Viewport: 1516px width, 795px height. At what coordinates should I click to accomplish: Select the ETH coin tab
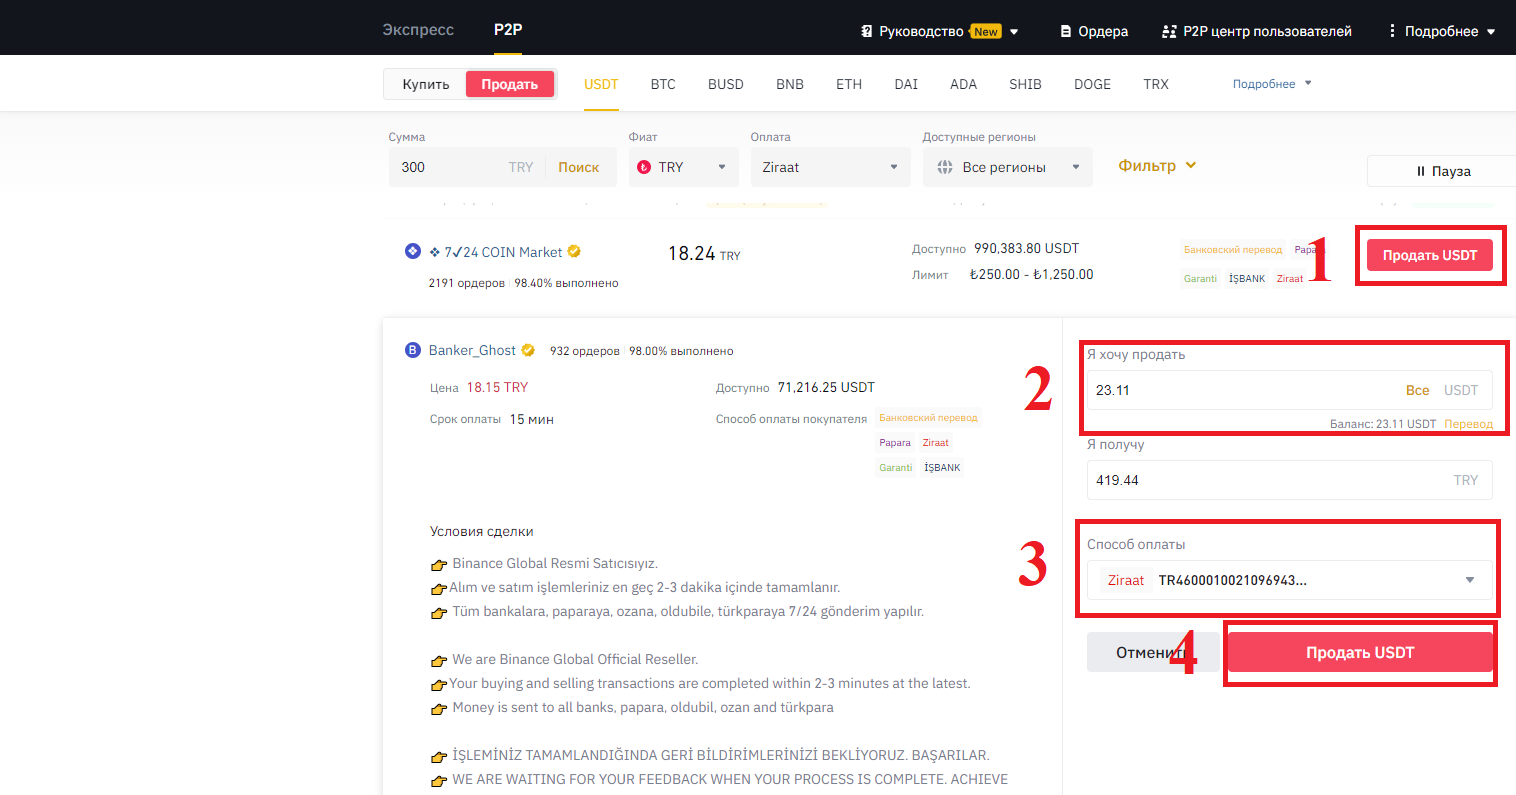tap(849, 84)
